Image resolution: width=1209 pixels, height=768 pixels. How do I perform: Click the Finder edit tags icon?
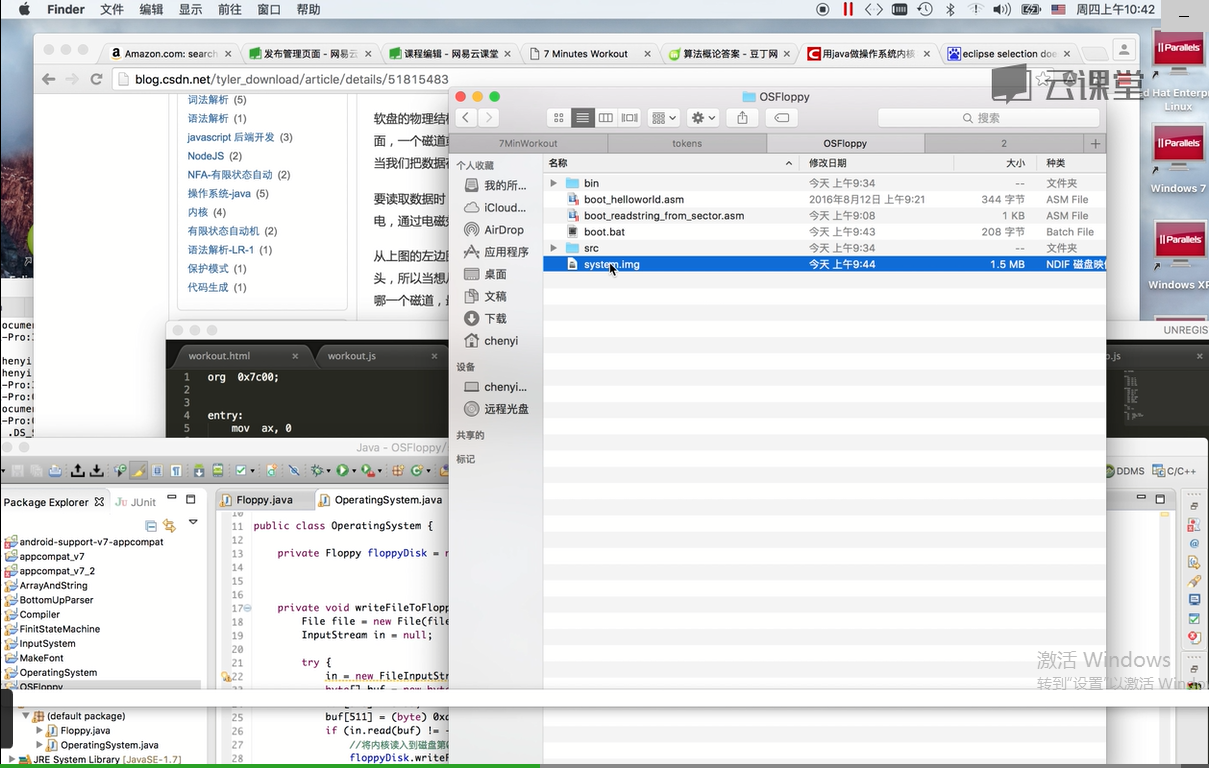point(782,118)
